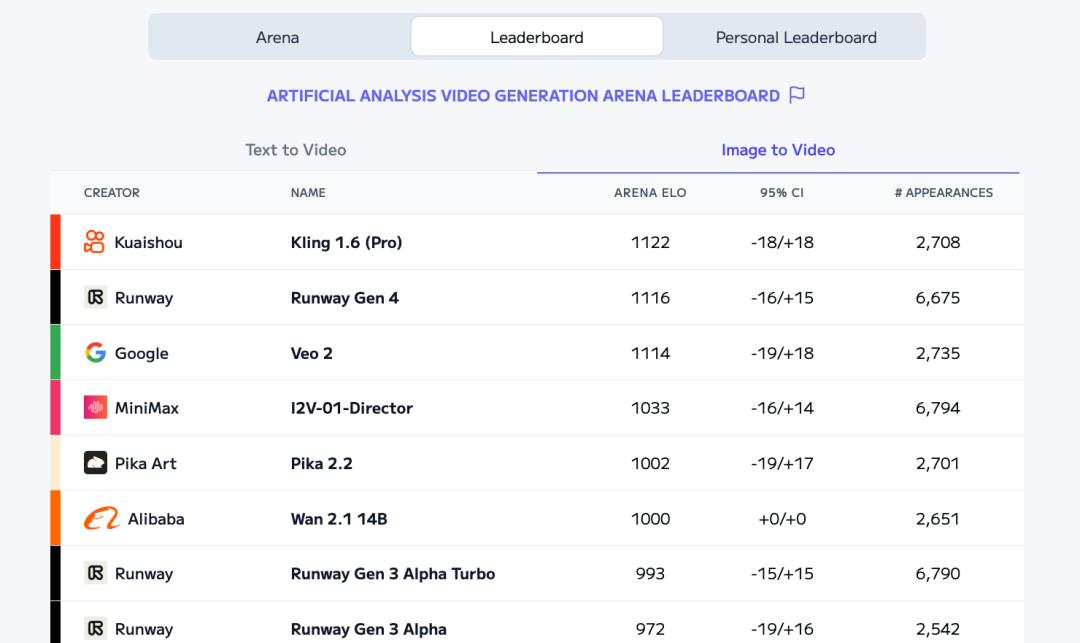Screen dimensions: 1080x643
Task: Click the Runway logo in the Gen 3 Alpha Turbo row
Action: tap(95, 573)
